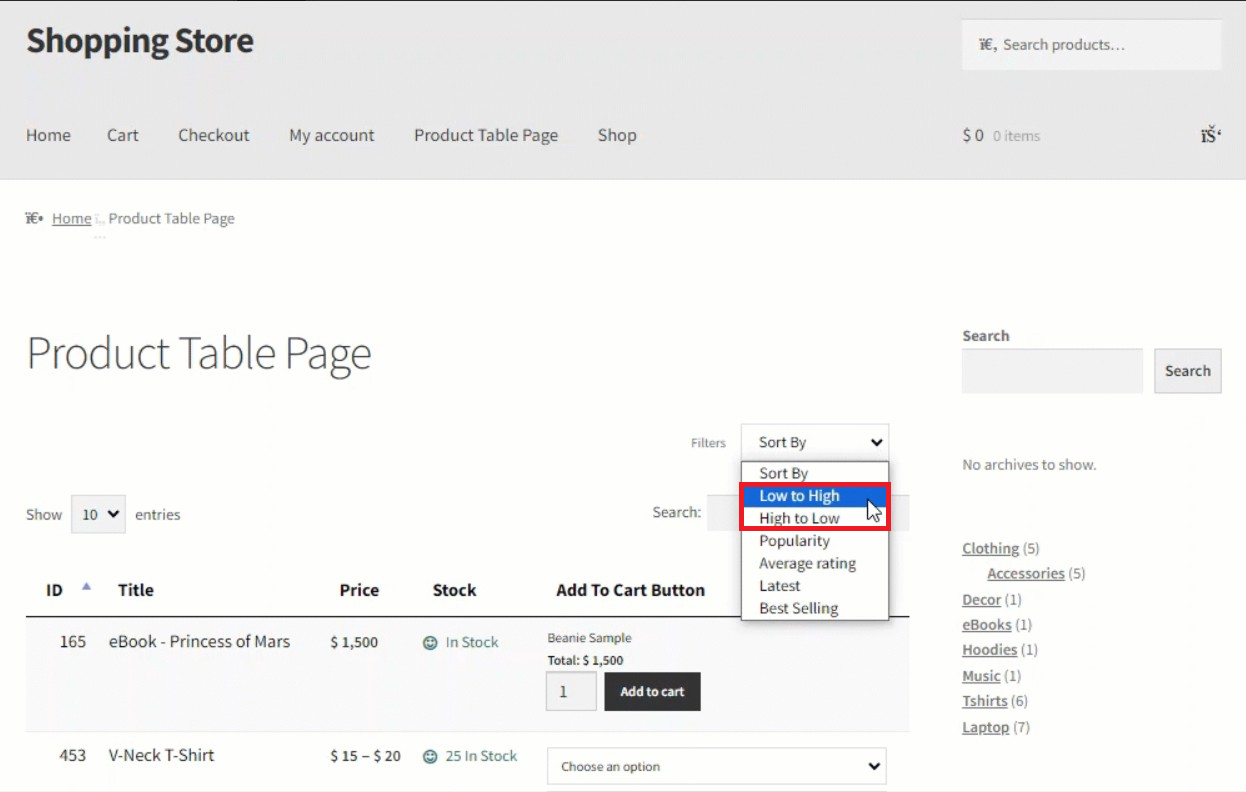This screenshot has height=792, width=1246.
Task: Click the ID cell 165
Action: coord(73,642)
